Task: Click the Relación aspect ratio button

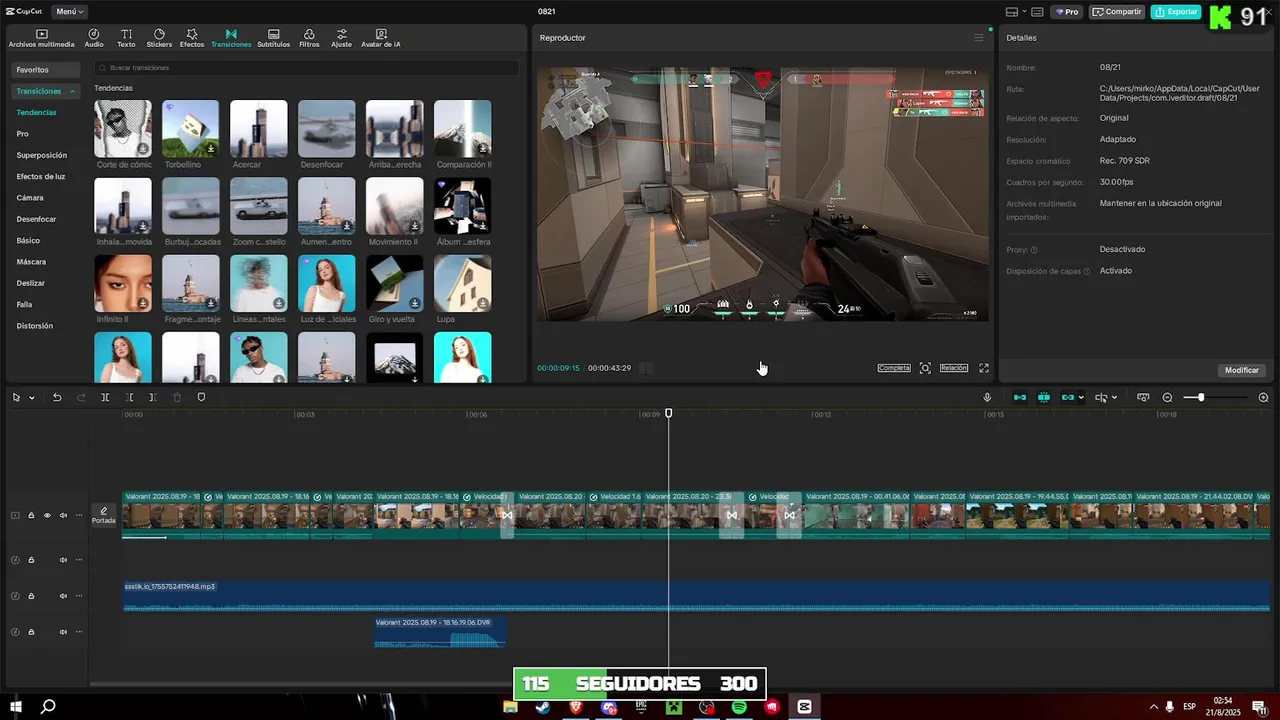Action: pos(954,368)
